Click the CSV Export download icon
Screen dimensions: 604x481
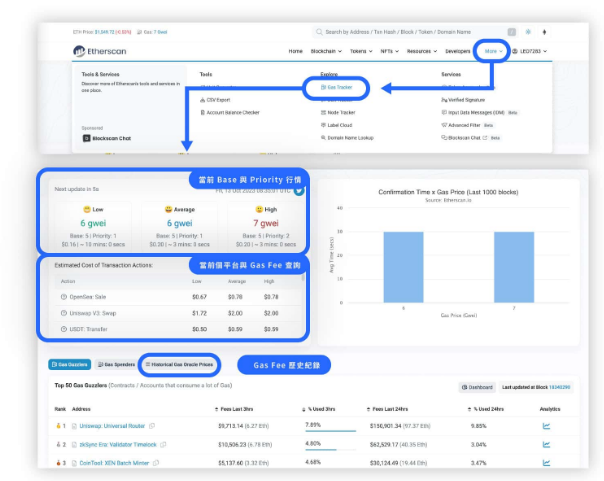202,100
